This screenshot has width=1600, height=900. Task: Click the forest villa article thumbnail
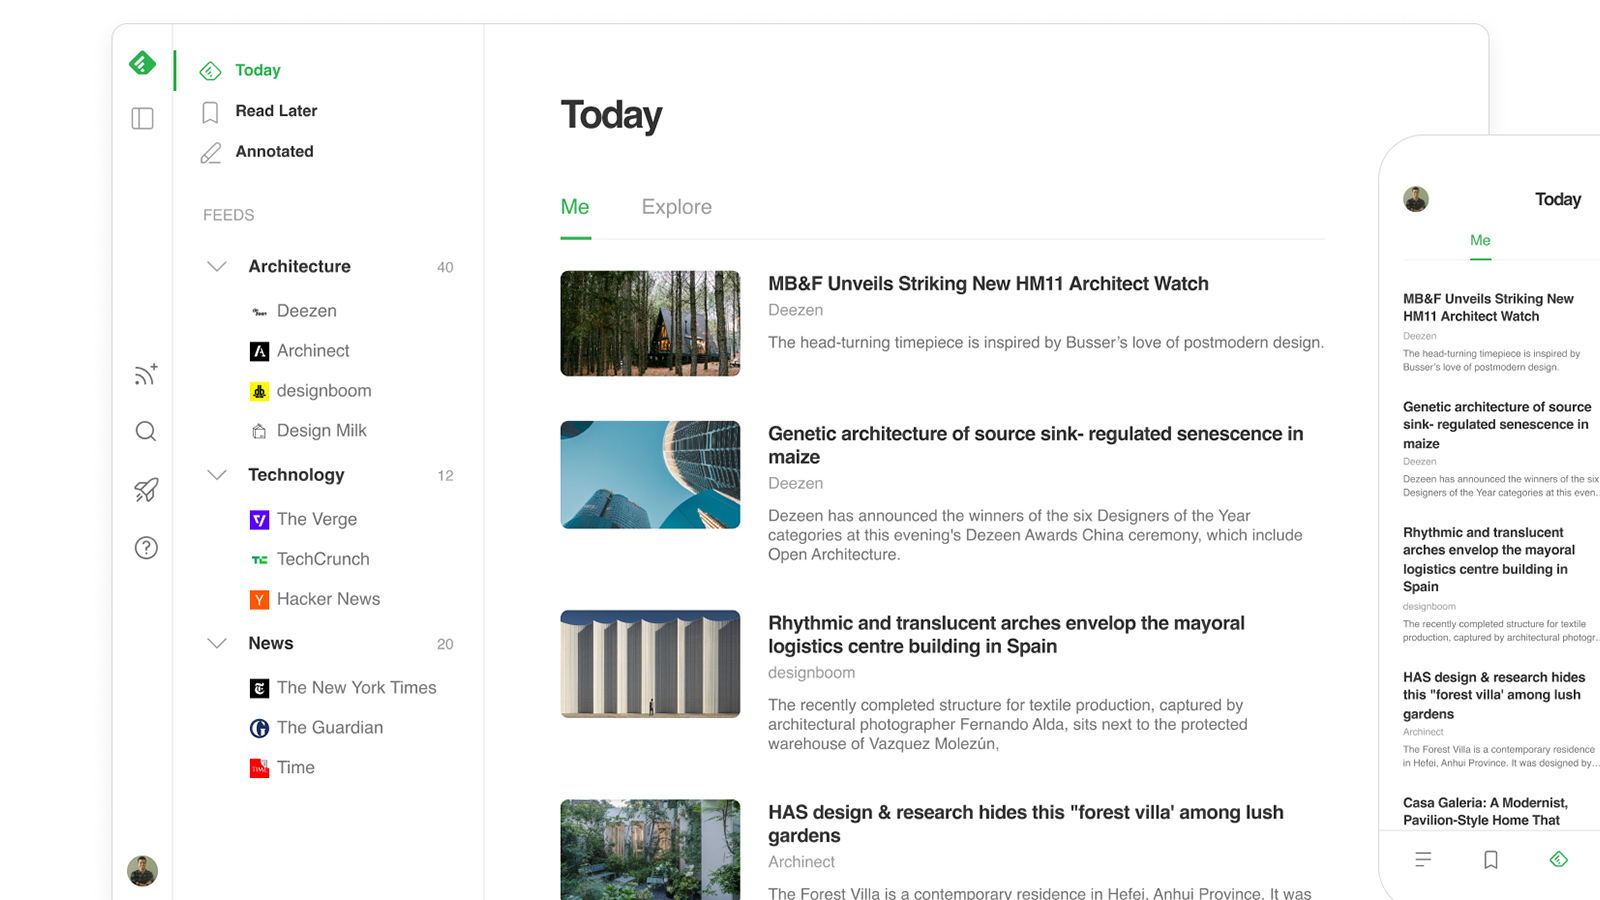click(x=650, y=849)
